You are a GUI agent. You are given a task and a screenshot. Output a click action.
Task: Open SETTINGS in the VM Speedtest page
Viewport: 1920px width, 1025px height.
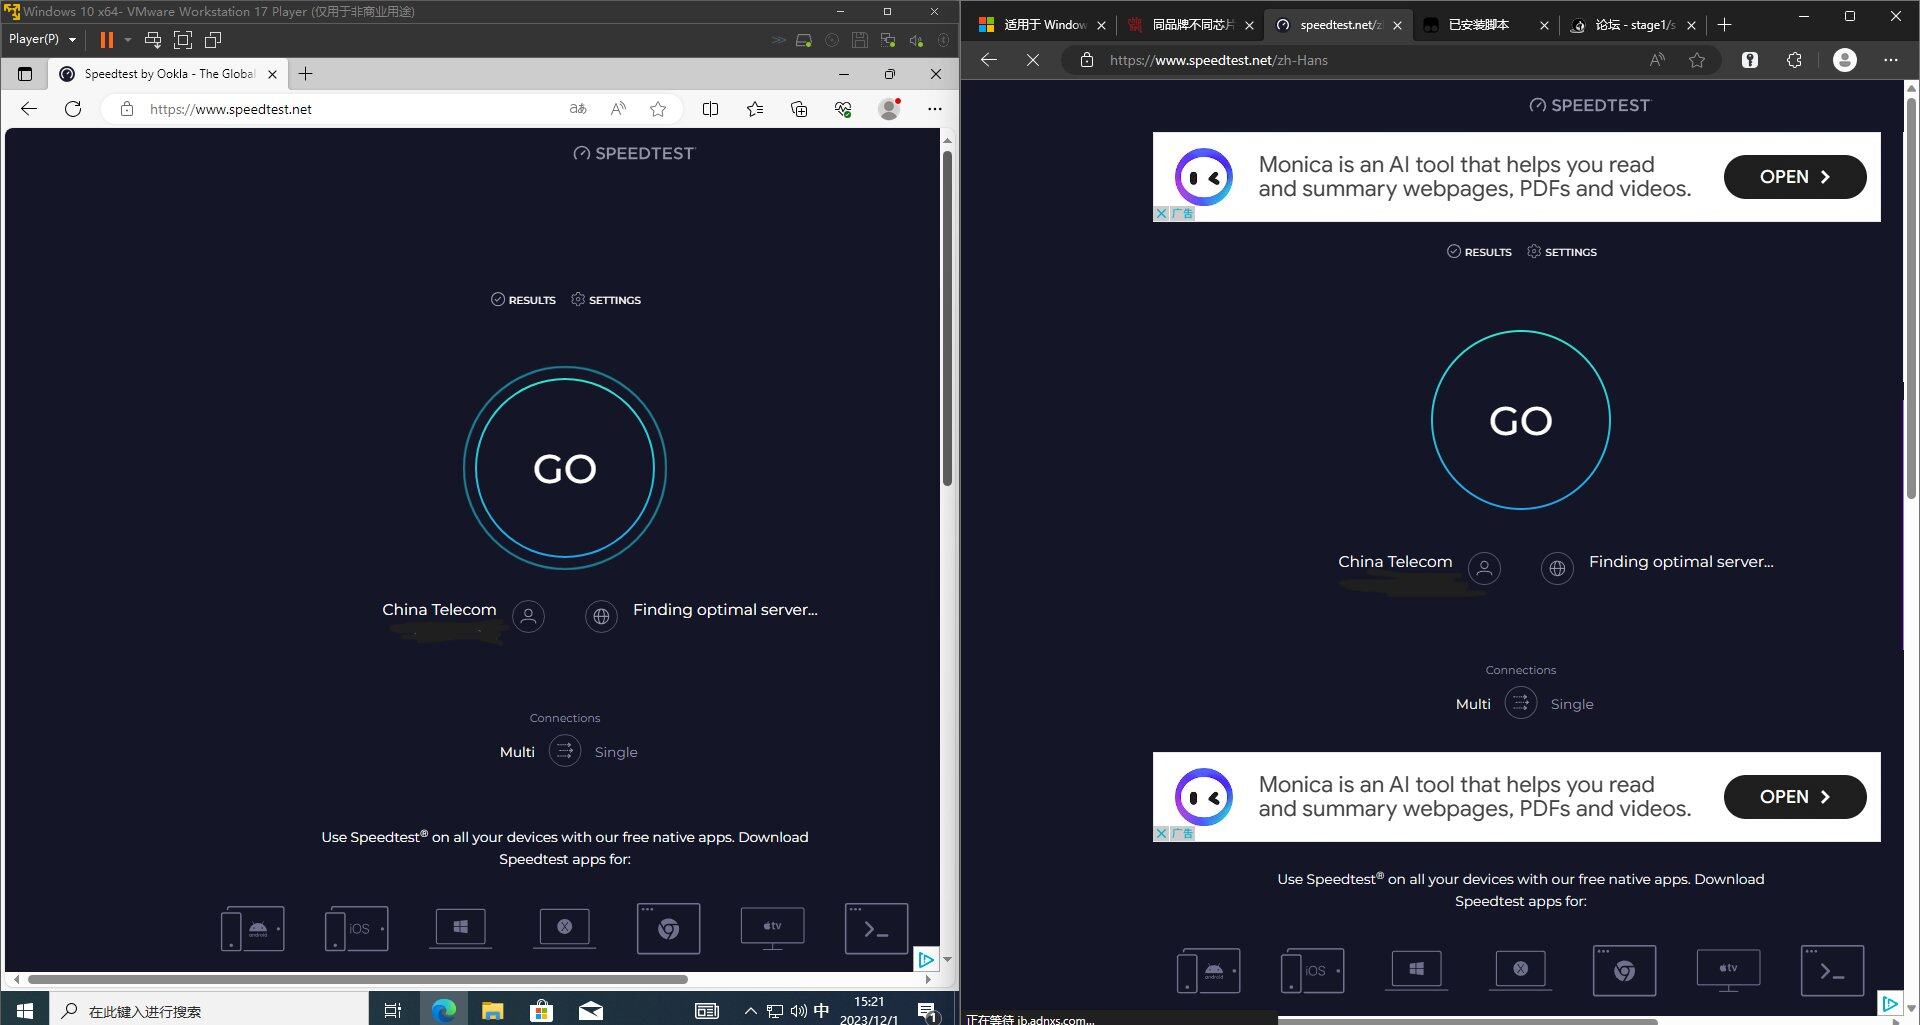coord(606,300)
